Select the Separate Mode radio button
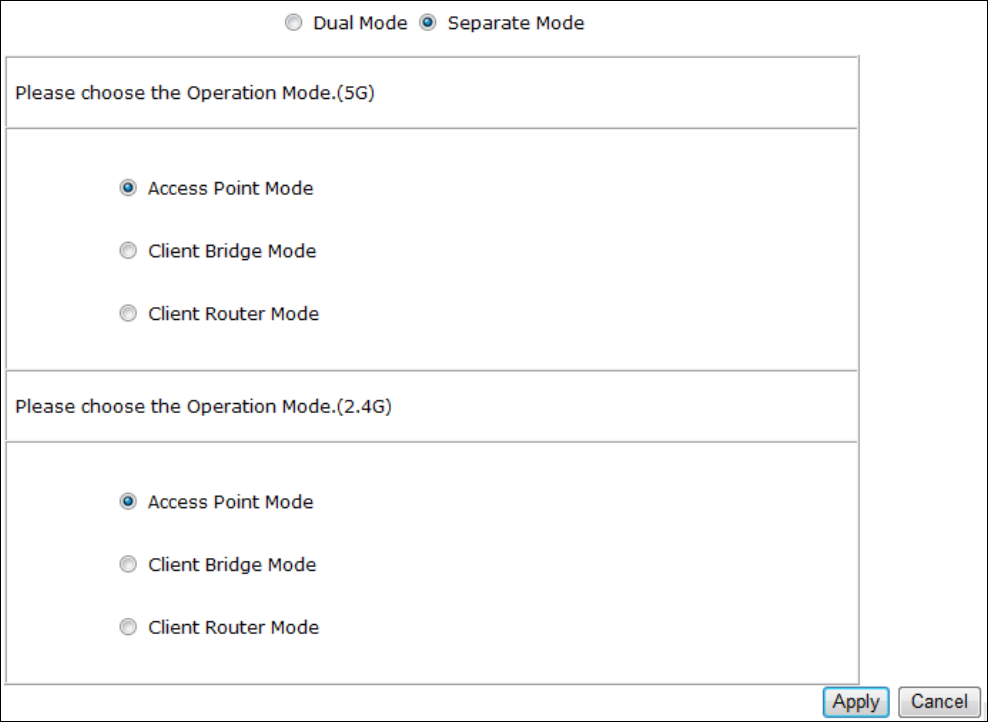988x722 pixels. tap(428, 23)
